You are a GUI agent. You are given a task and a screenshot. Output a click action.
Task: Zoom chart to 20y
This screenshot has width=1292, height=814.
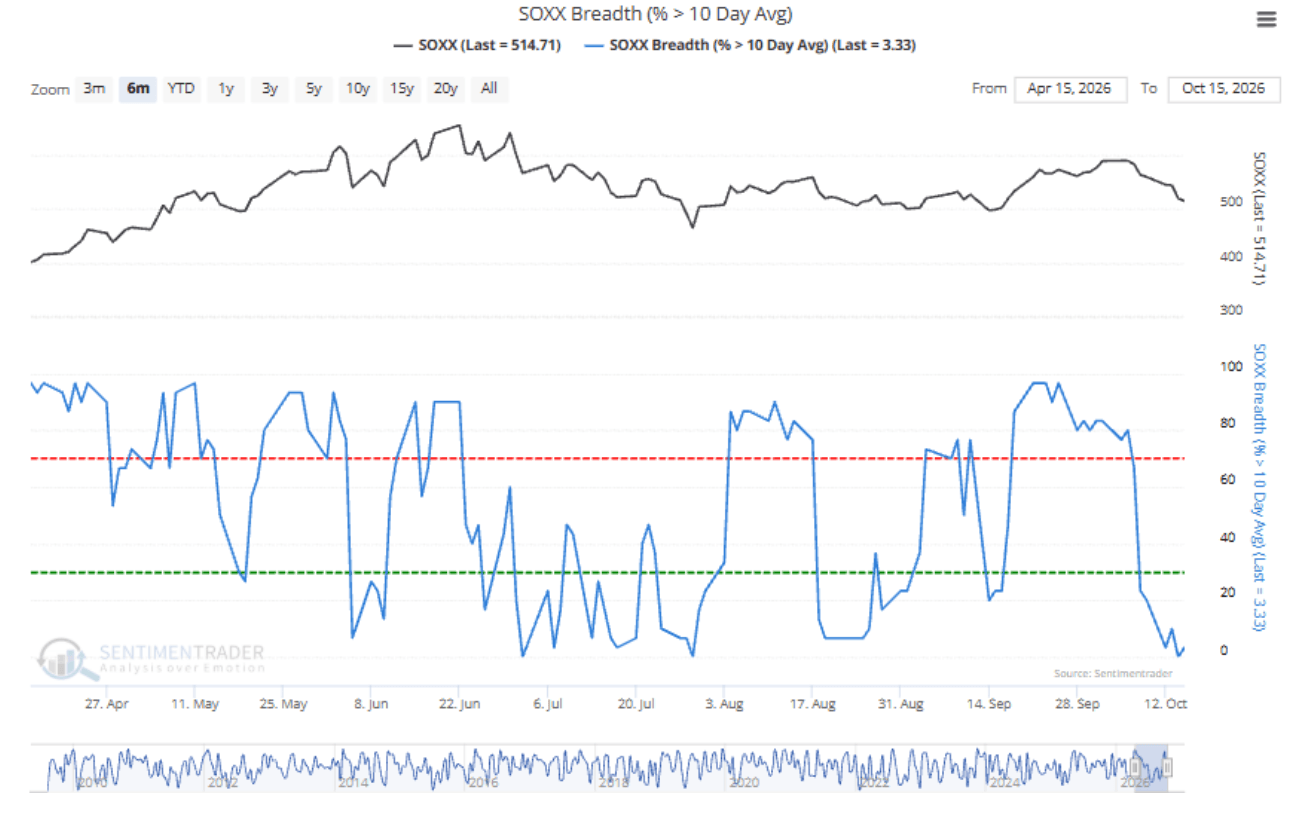(x=445, y=89)
